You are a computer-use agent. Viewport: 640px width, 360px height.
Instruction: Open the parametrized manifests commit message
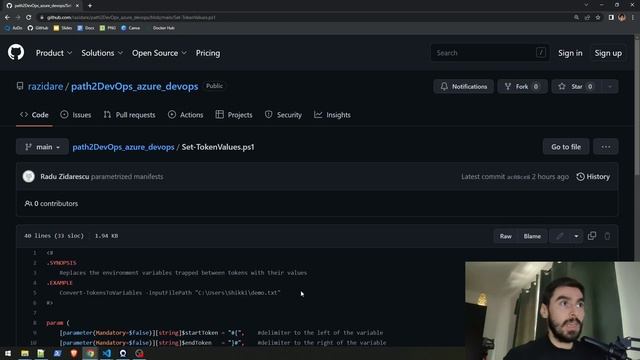point(127,177)
